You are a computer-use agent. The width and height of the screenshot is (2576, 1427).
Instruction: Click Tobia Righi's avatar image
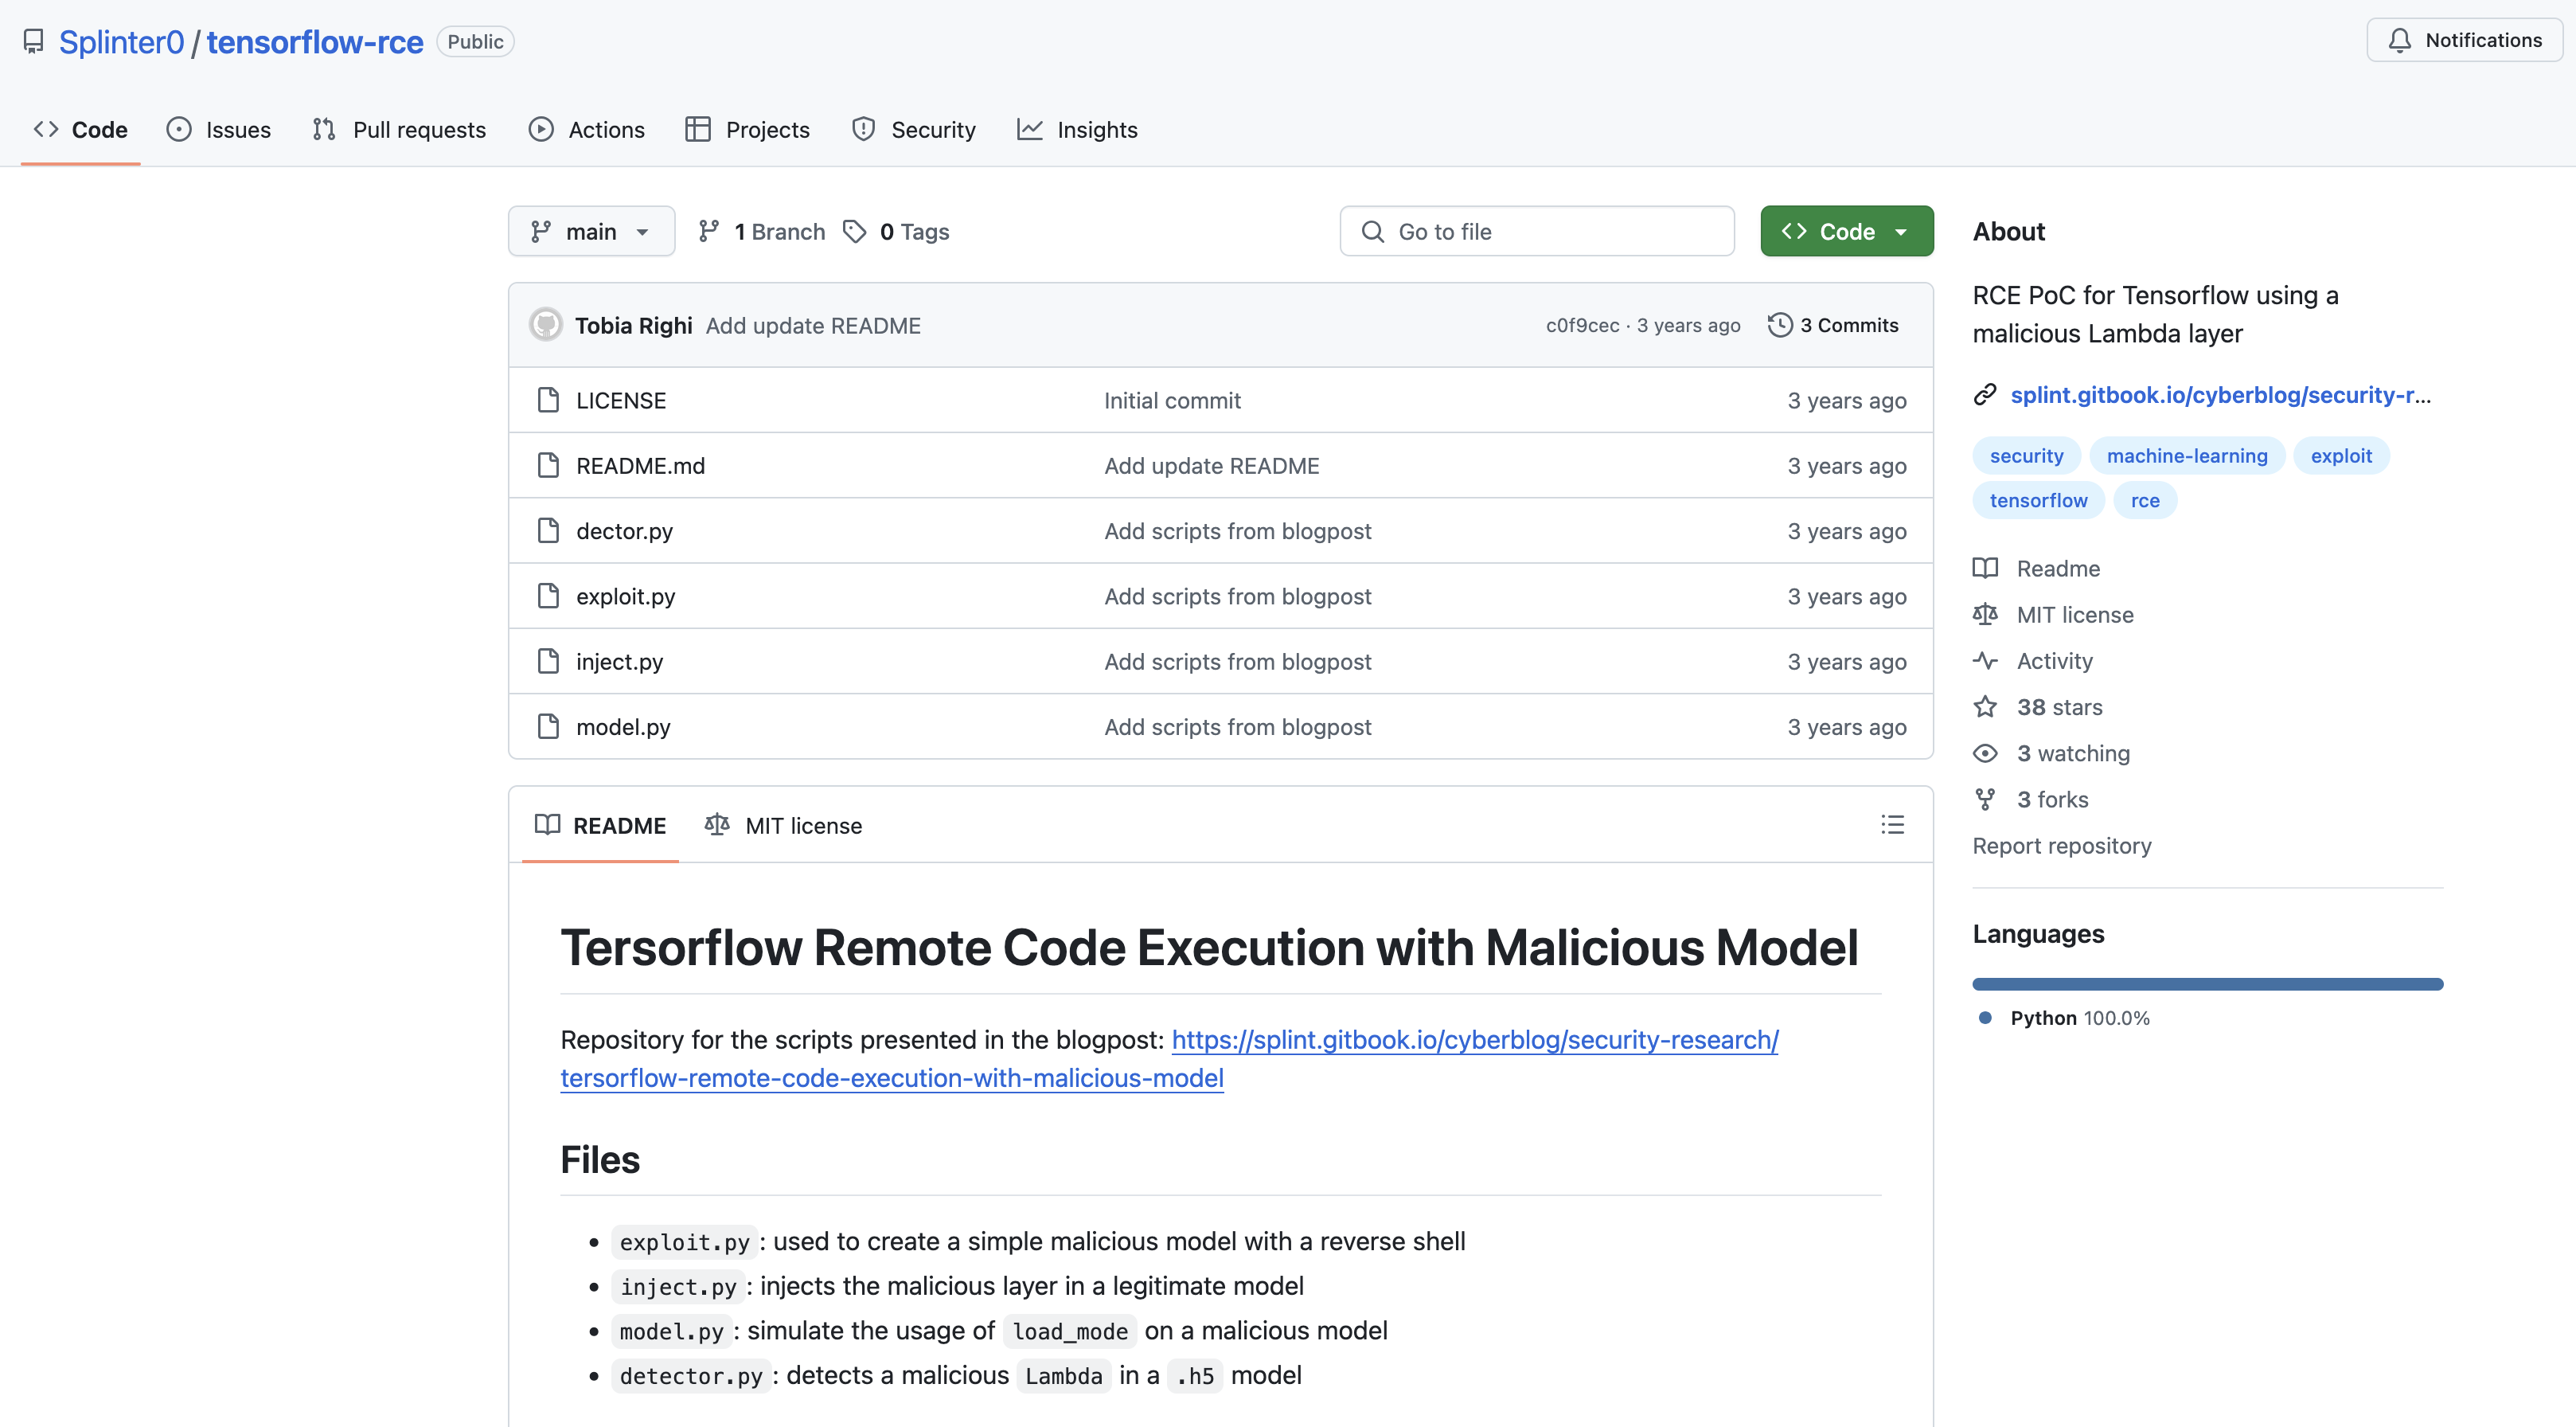(545, 325)
